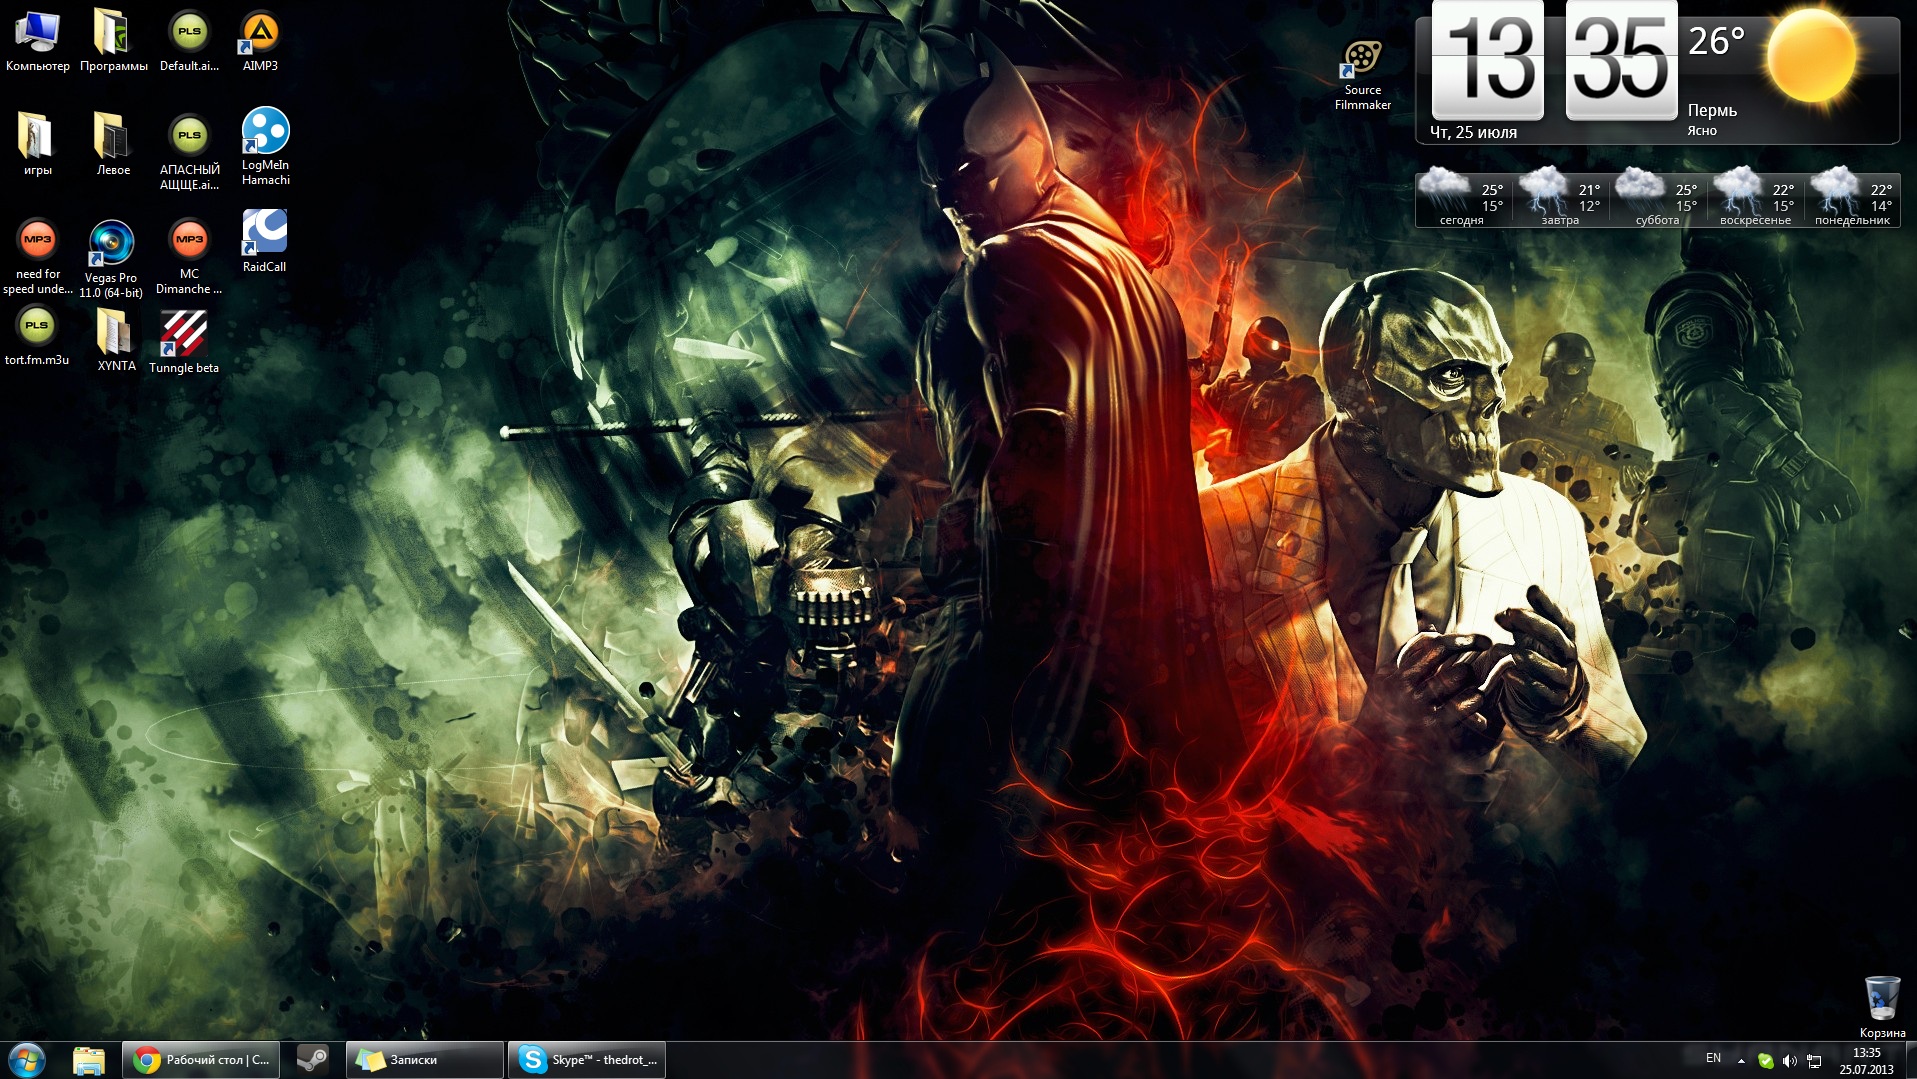Click the hour flip card showing 13
This screenshot has height=1079, width=1917.
coord(1488,60)
